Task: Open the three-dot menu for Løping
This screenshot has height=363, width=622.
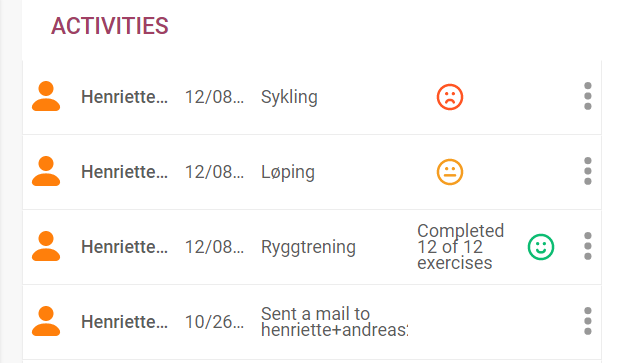Action: [588, 171]
